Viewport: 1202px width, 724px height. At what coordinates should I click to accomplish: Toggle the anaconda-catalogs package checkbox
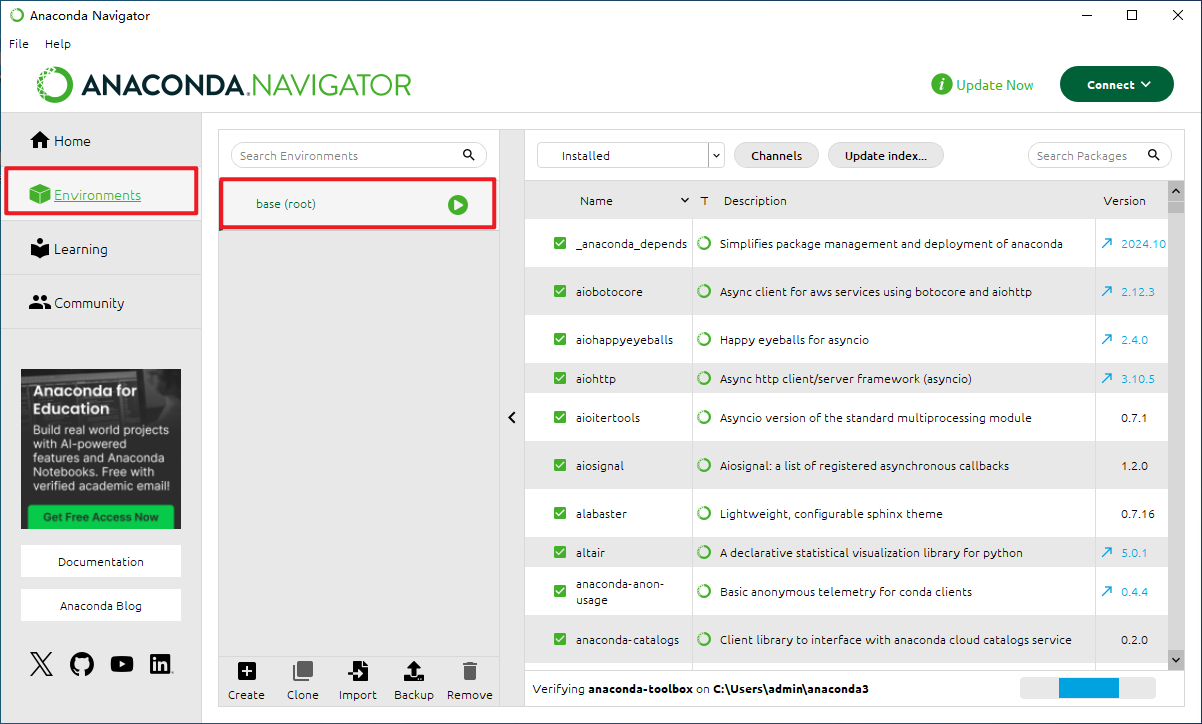point(560,640)
